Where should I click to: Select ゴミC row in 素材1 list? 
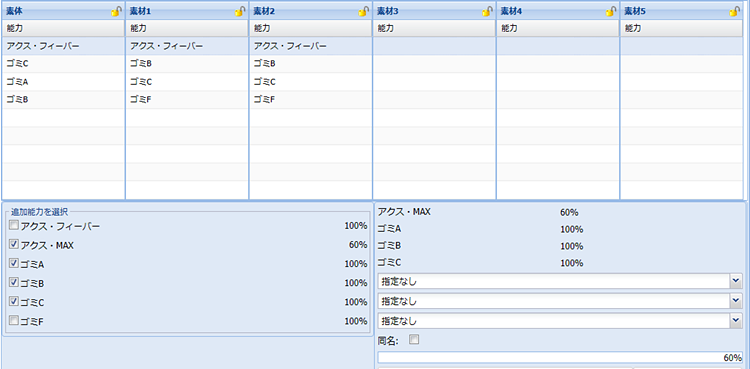(x=187, y=82)
